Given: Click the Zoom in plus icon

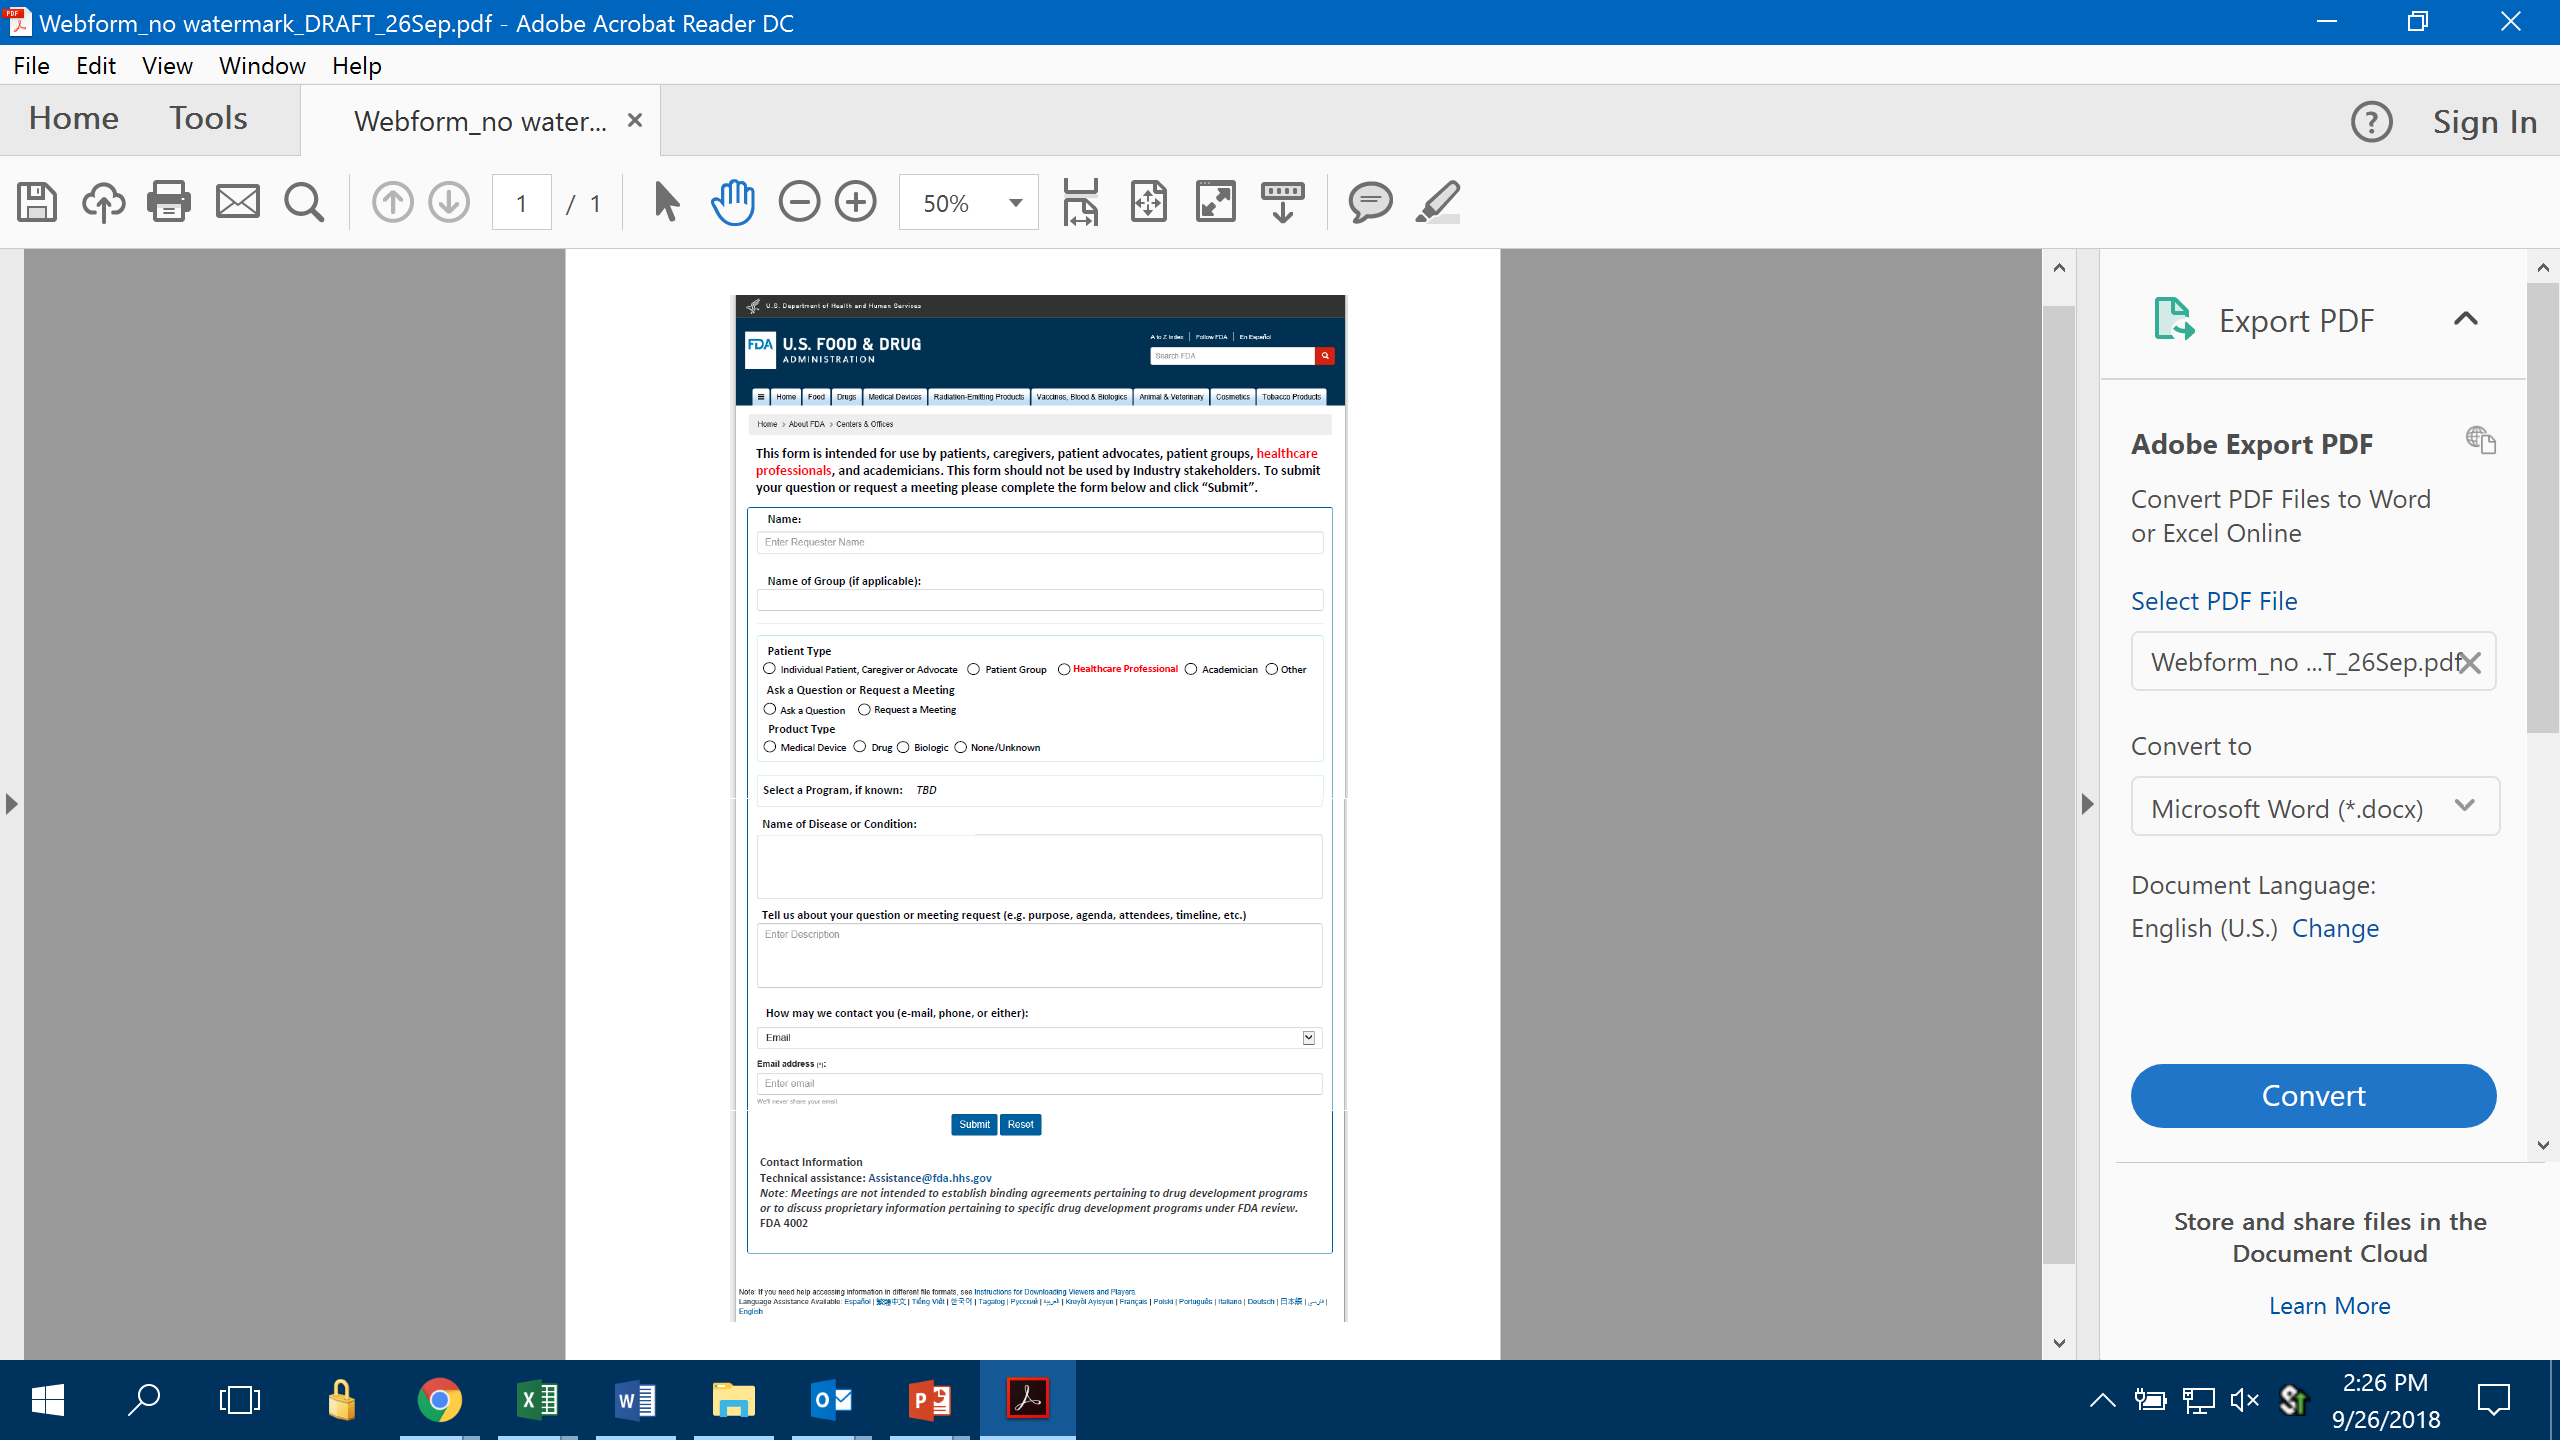Looking at the screenshot, I should pyautogui.click(x=855, y=203).
